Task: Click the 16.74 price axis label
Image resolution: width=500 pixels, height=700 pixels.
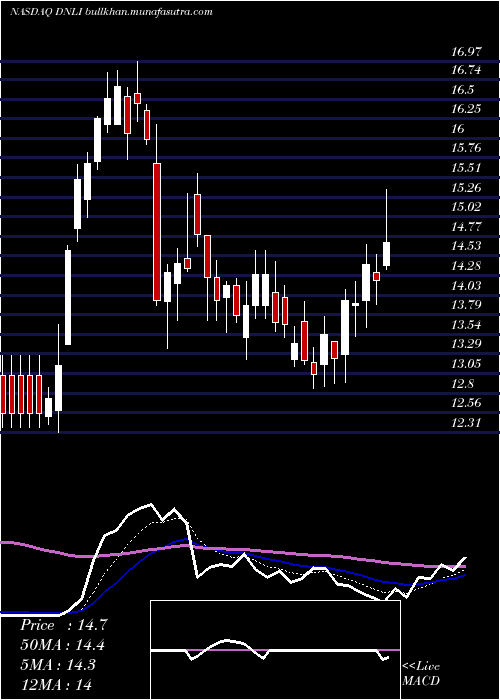Action: 466,70
